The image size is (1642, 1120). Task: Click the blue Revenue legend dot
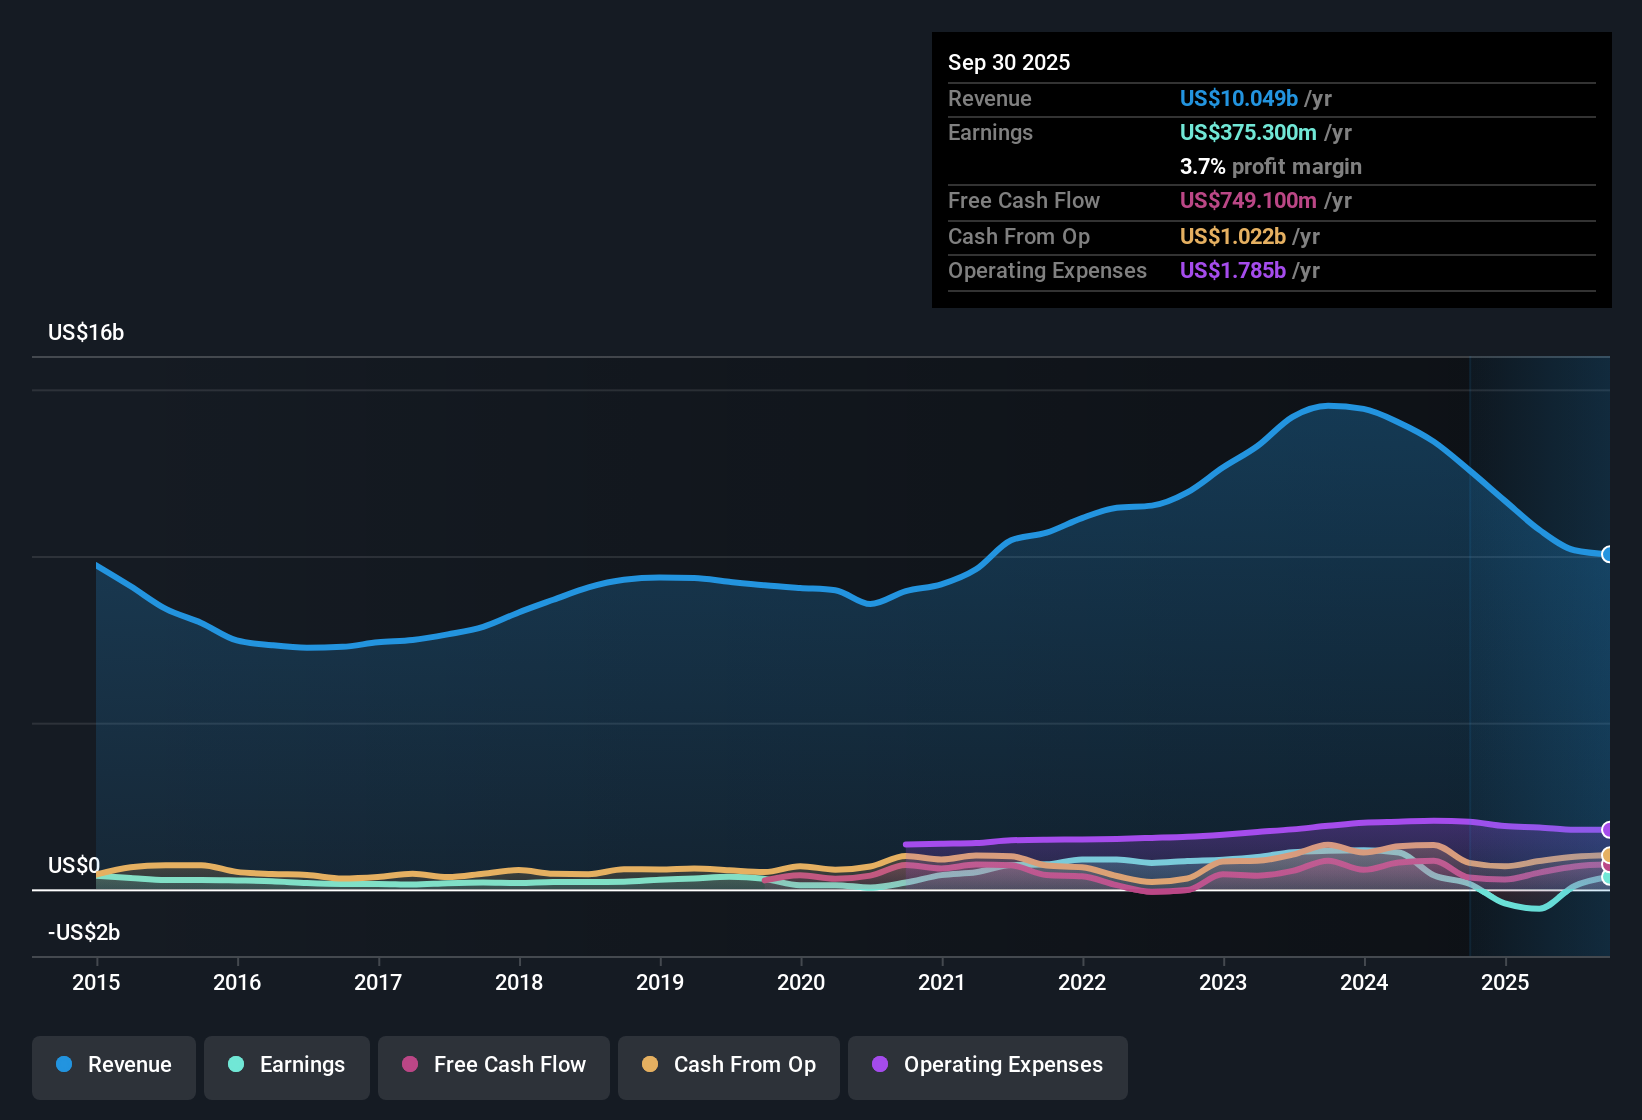[64, 1064]
